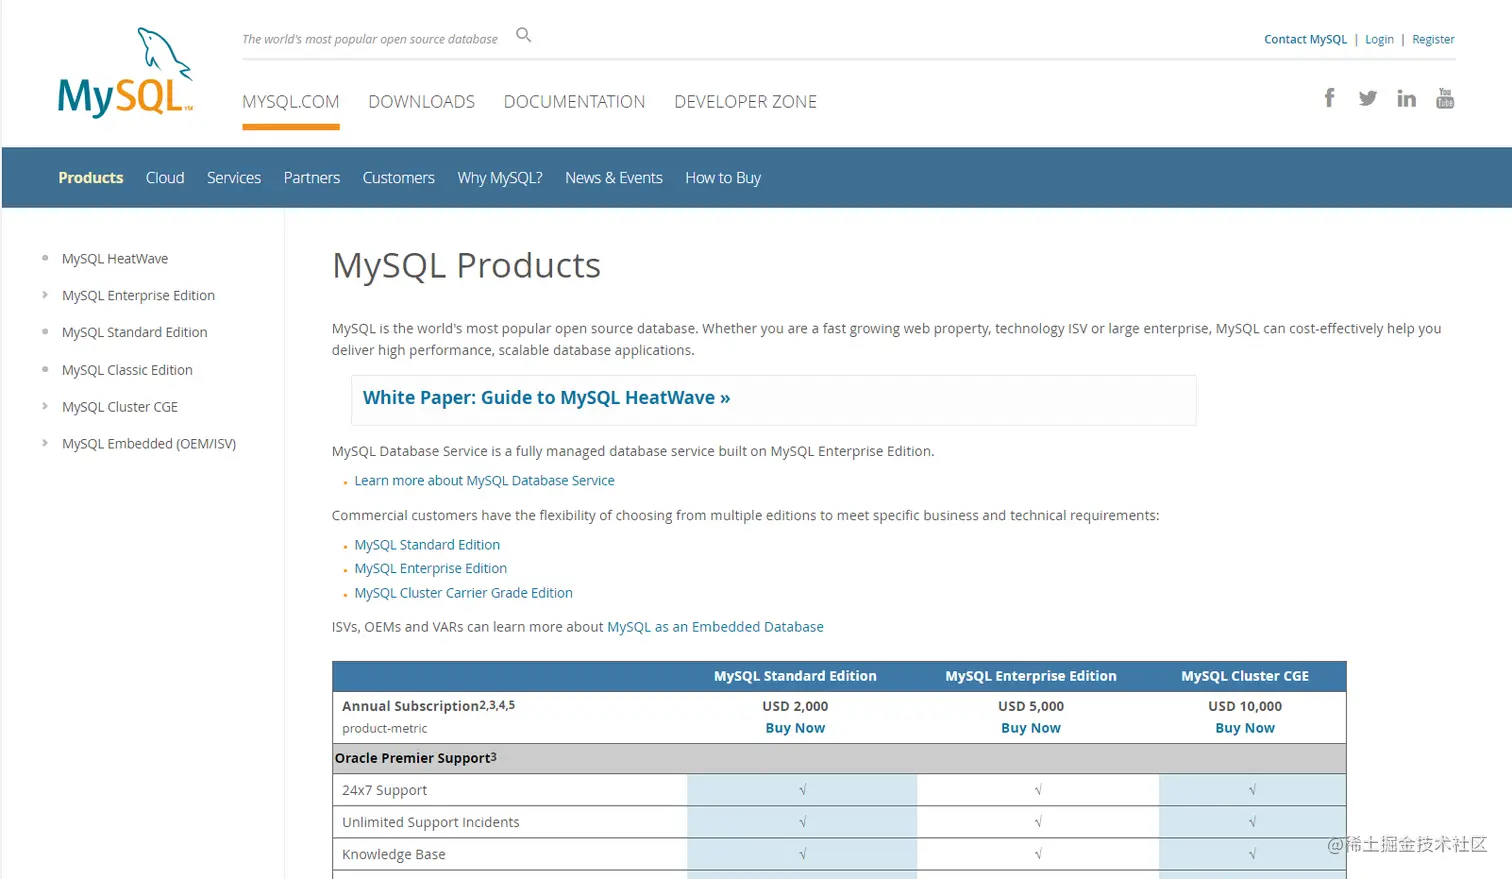The width and height of the screenshot is (1512, 879).
Task: Click the Register link
Action: tap(1433, 39)
